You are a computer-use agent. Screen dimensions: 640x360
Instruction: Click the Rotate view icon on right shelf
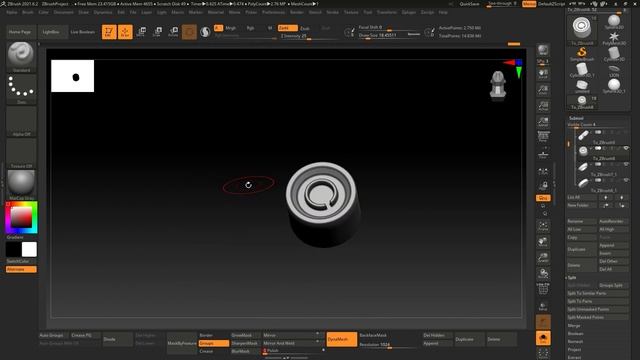543,273
